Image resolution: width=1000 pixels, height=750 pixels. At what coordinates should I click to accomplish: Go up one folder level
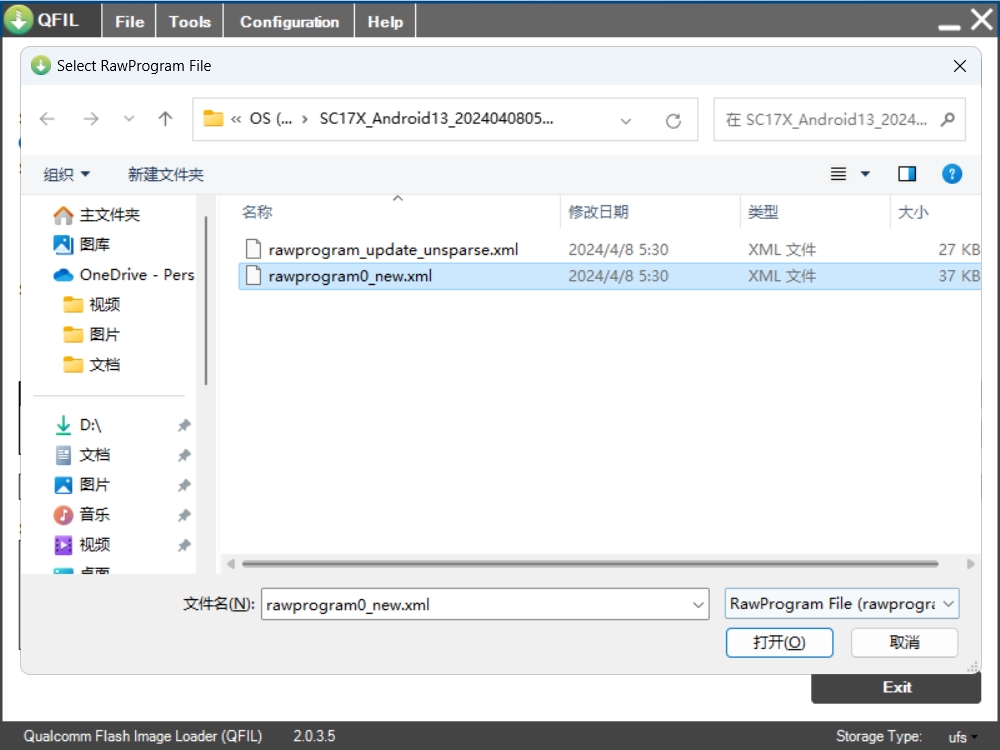165,119
